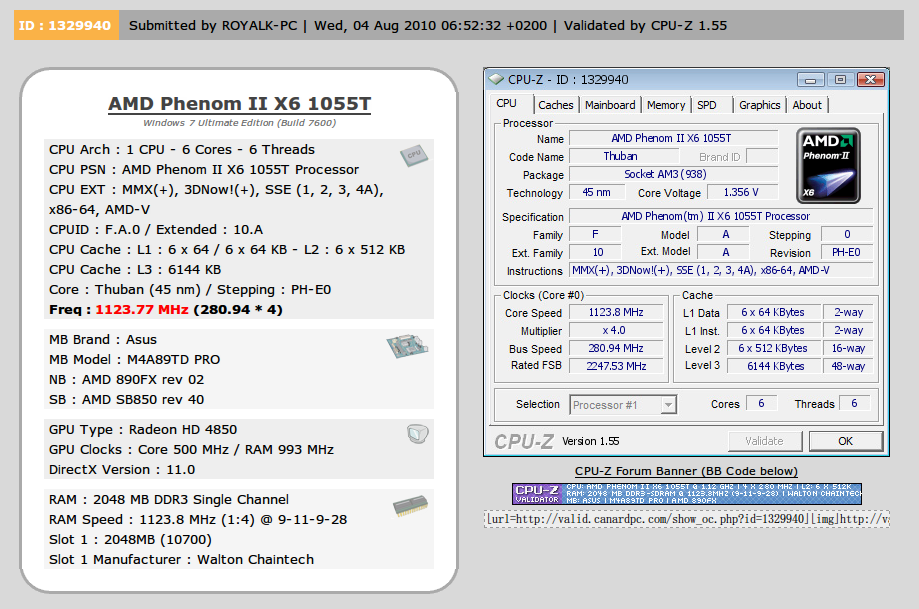Click the DirectX Version : 11.0 line
The height and width of the screenshot is (609, 919).
122,470
